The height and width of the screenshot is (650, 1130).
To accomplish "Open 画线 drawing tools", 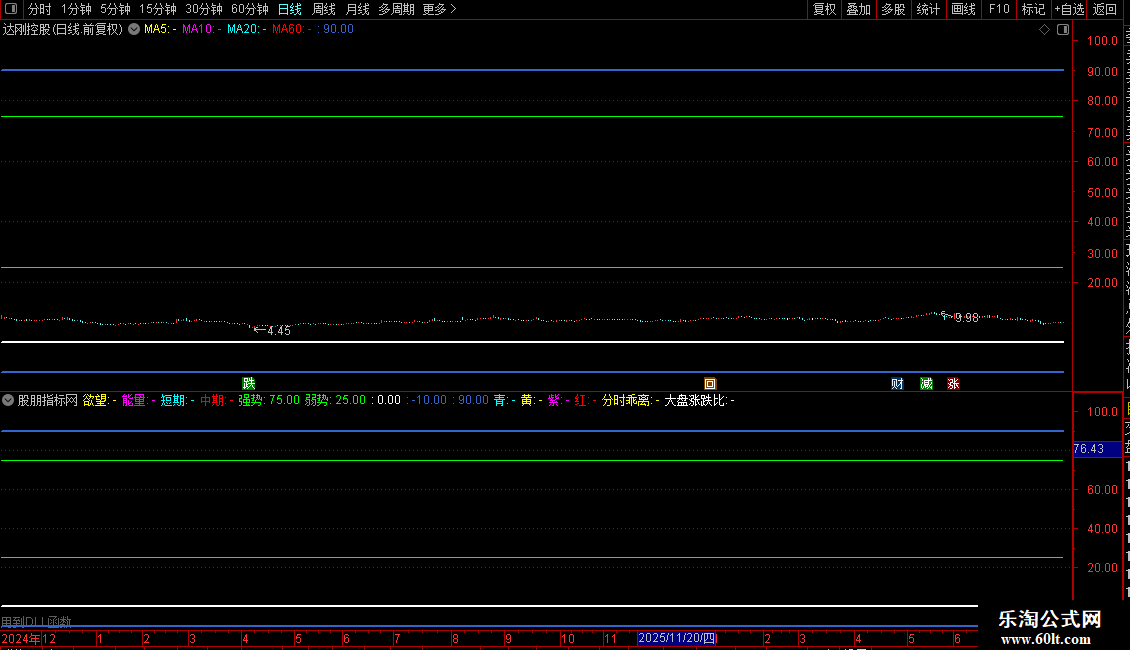I will point(964,9).
